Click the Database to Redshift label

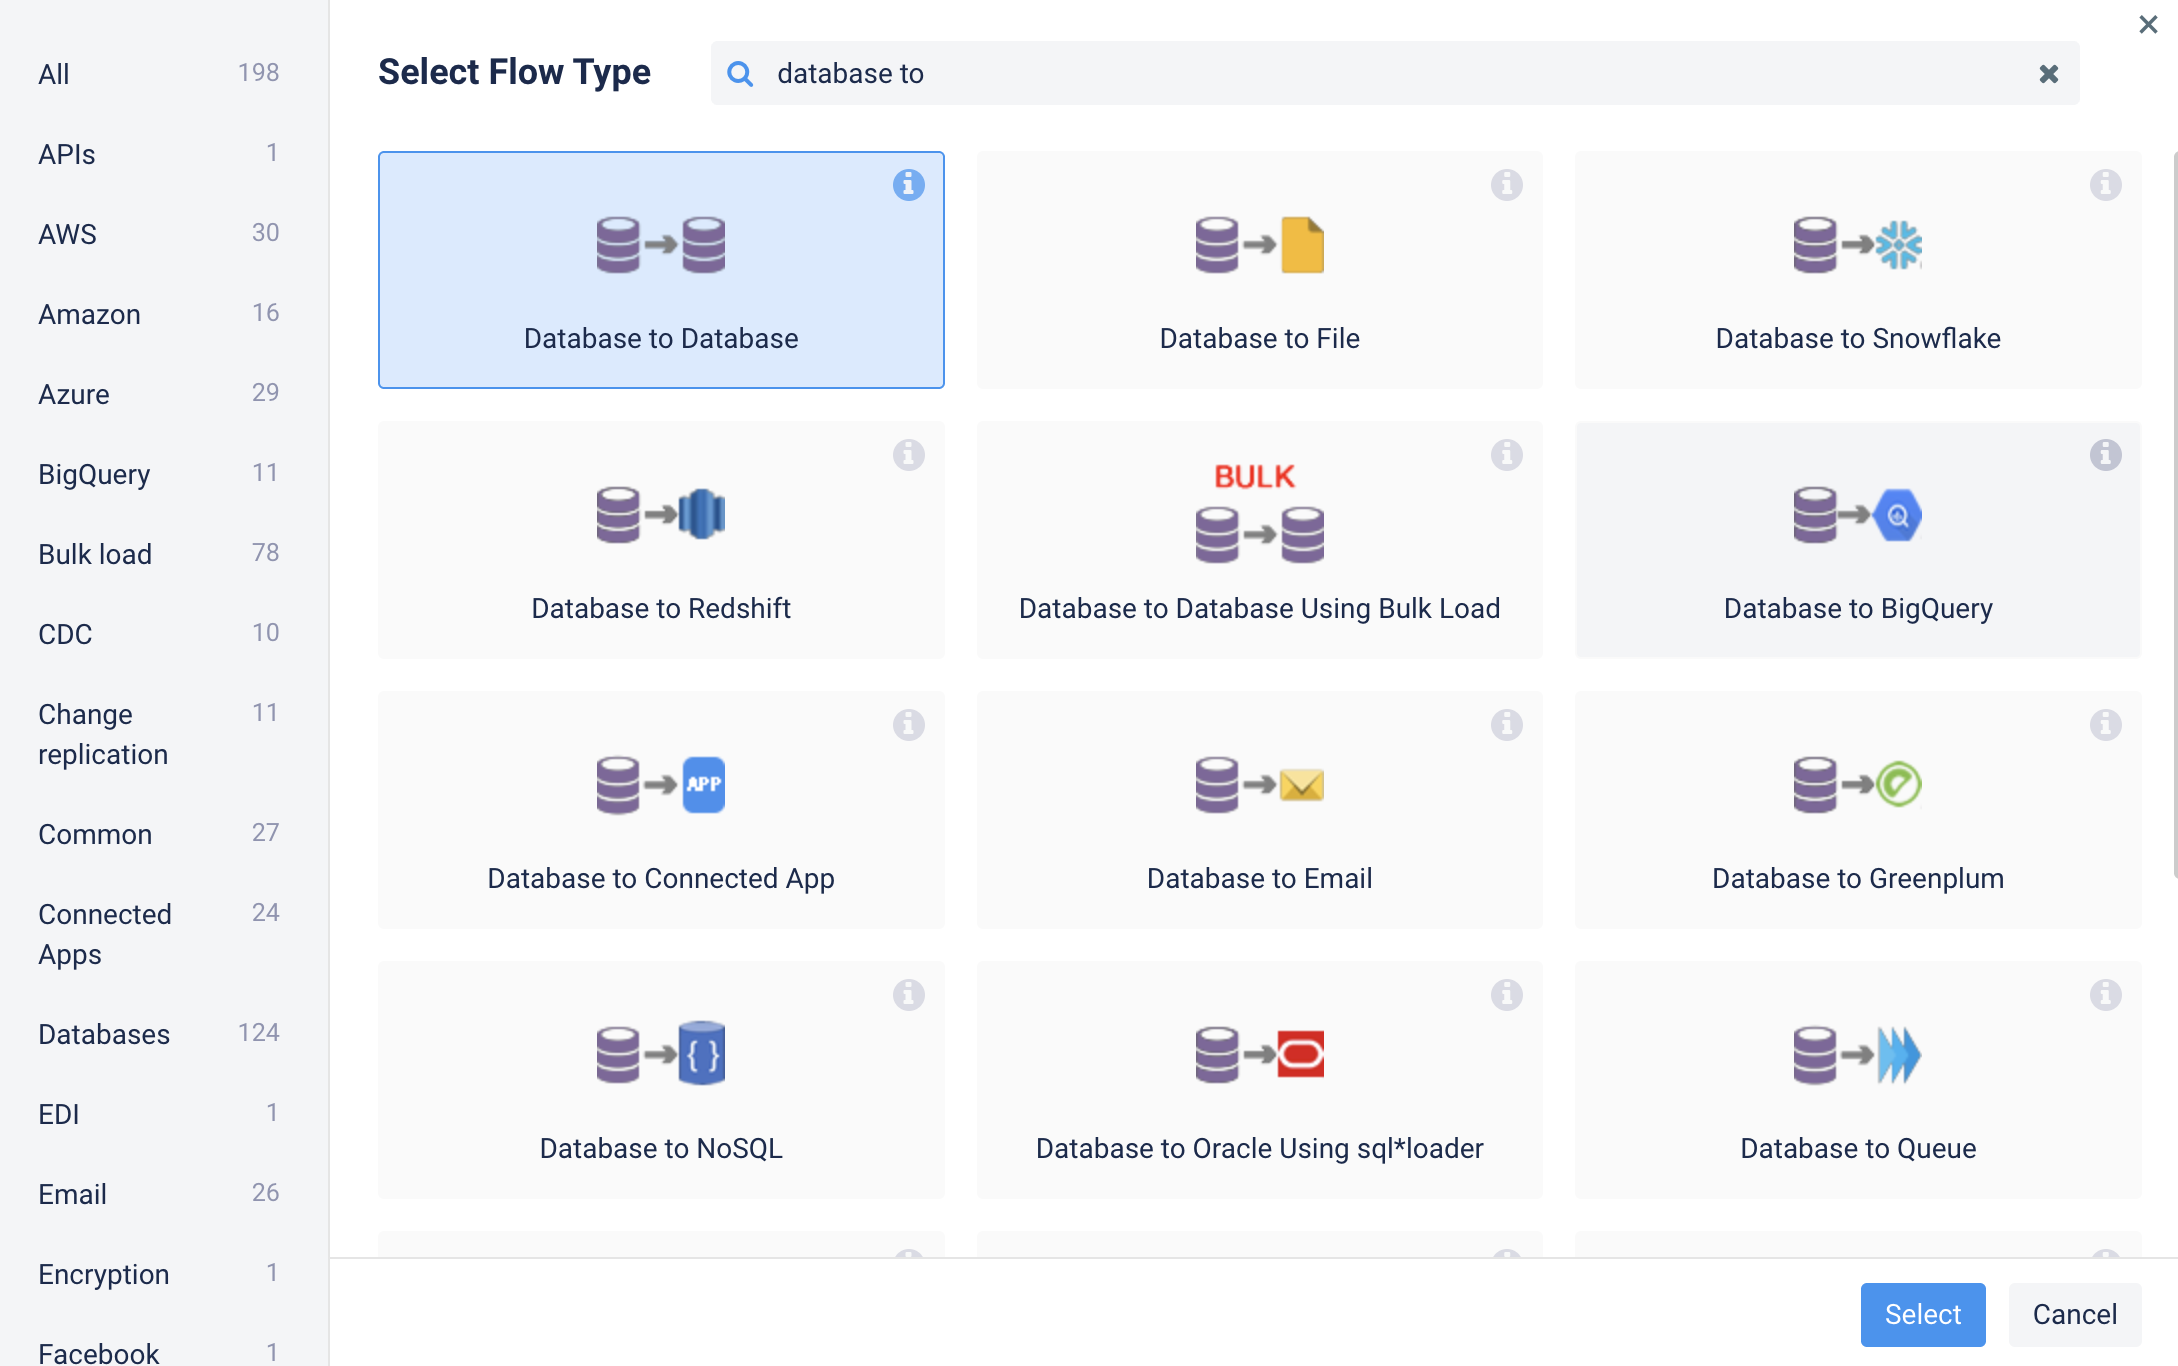(661, 609)
